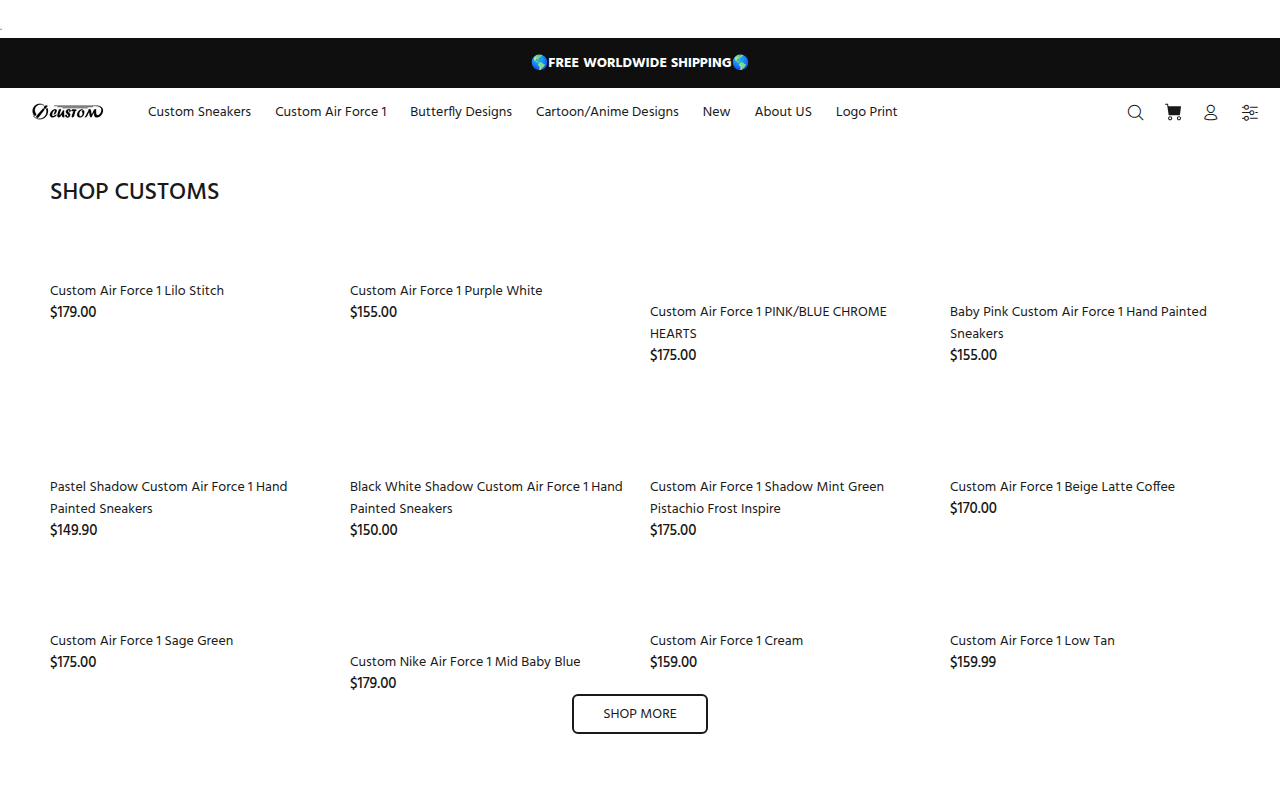The image size is (1280, 800).
Task: Click the $149.90 price
Action: click(x=74, y=530)
